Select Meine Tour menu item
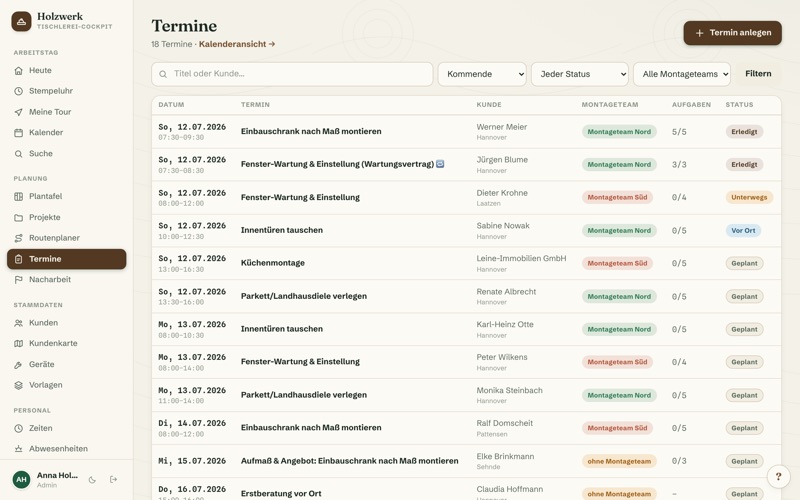 click(x=66, y=112)
